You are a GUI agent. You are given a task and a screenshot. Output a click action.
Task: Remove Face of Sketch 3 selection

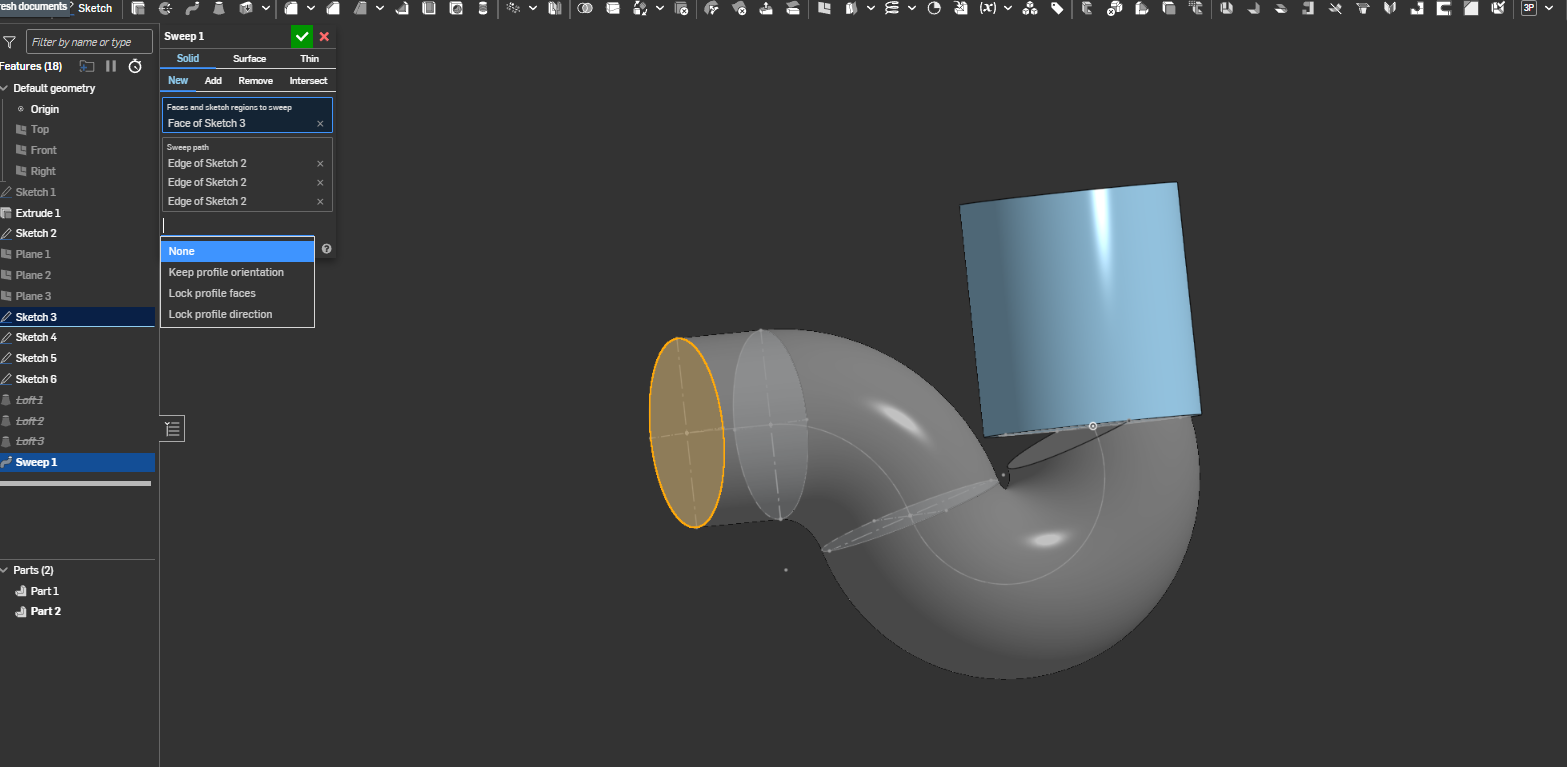pos(320,124)
